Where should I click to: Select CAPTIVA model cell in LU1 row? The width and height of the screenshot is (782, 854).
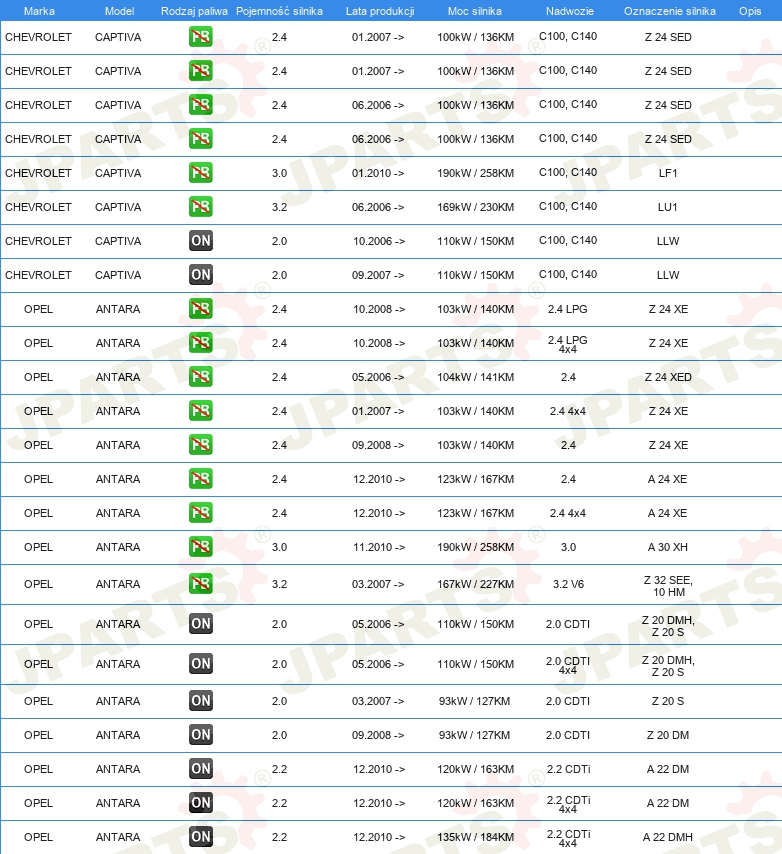click(x=118, y=207)
